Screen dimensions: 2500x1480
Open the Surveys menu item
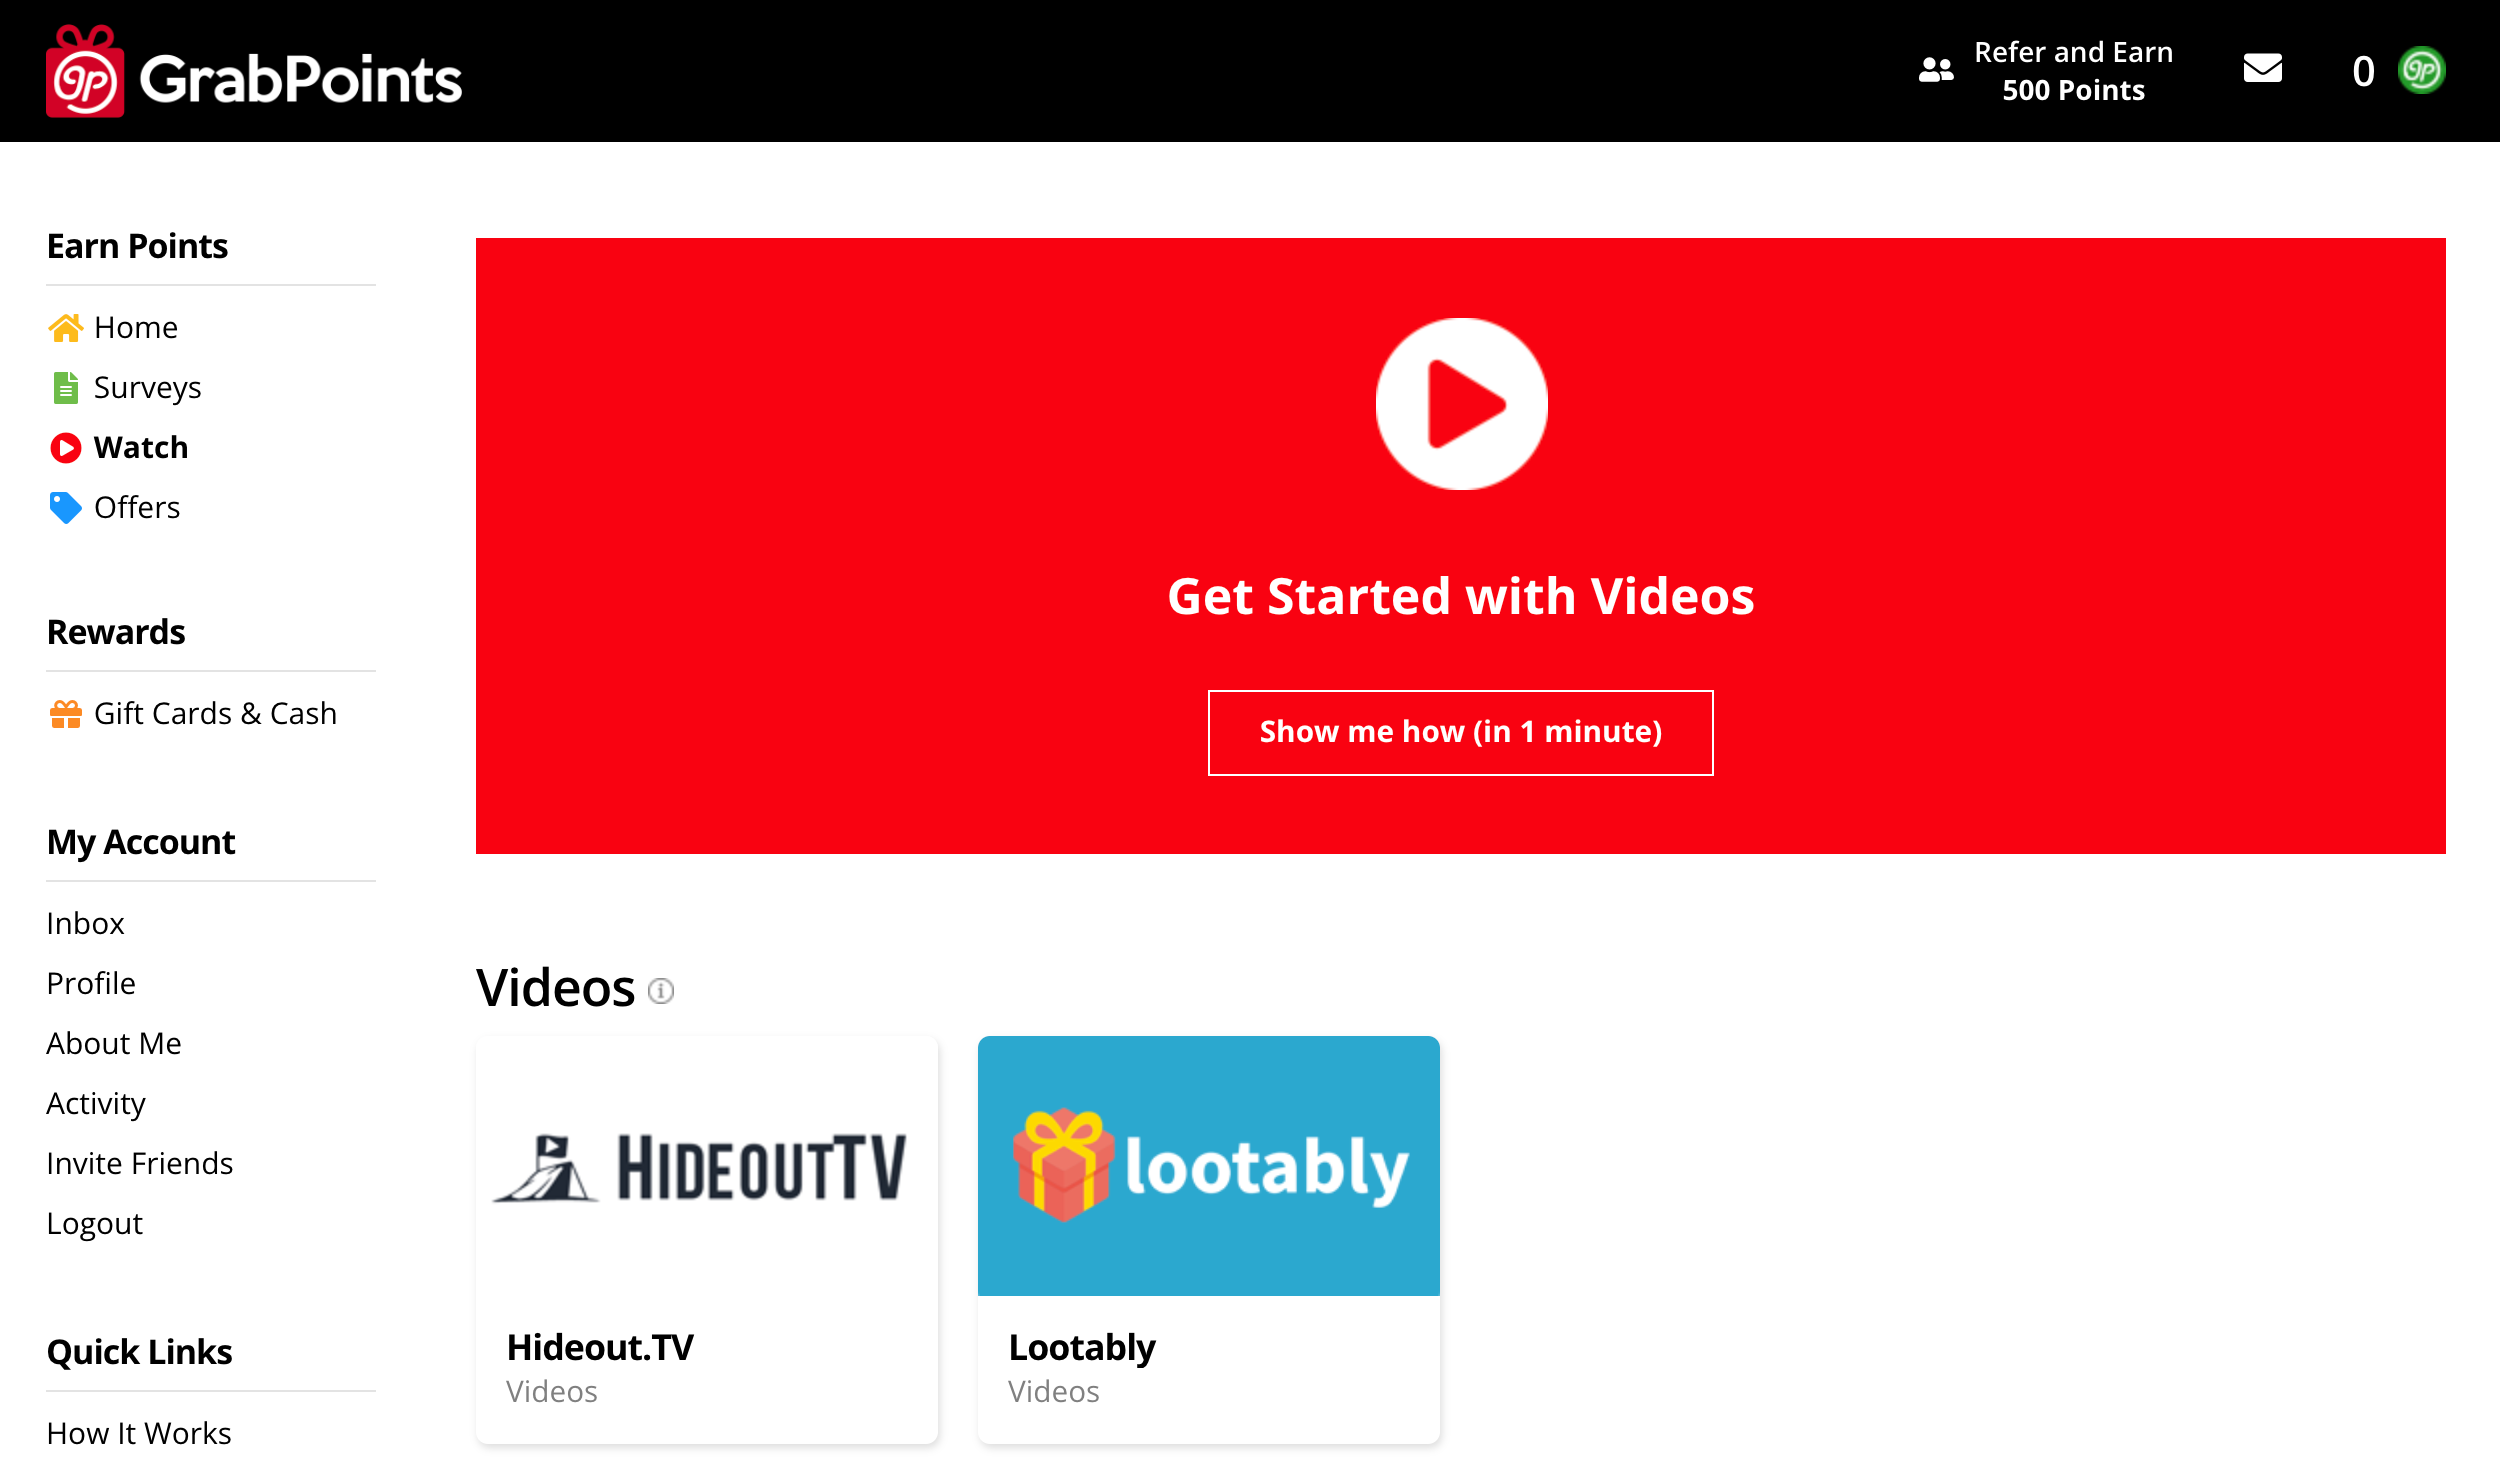(x=146, y=386)
